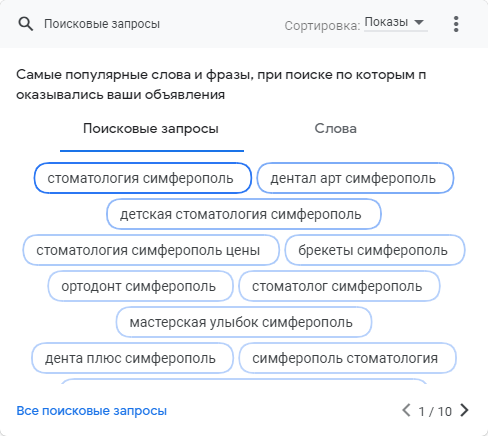Select chip стоматология симферополь
The image size is (488, 436).
pos(143,178)
